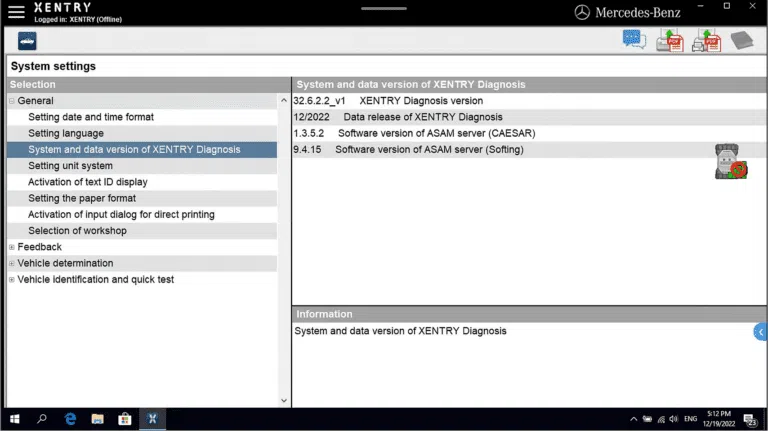The width and height of the screenshot is (768, 431).
Task: Click the volume speaker tray icon
Action: tap(674, 419)
